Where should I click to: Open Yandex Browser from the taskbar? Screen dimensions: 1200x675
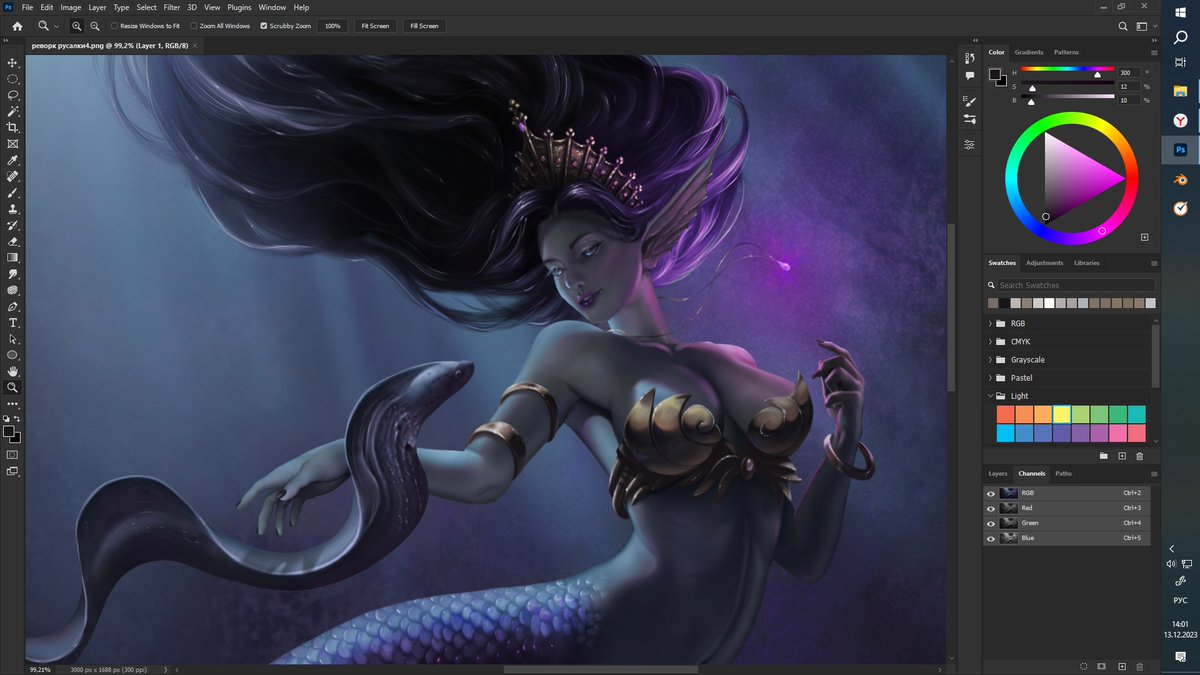(x=1180, y=120)
